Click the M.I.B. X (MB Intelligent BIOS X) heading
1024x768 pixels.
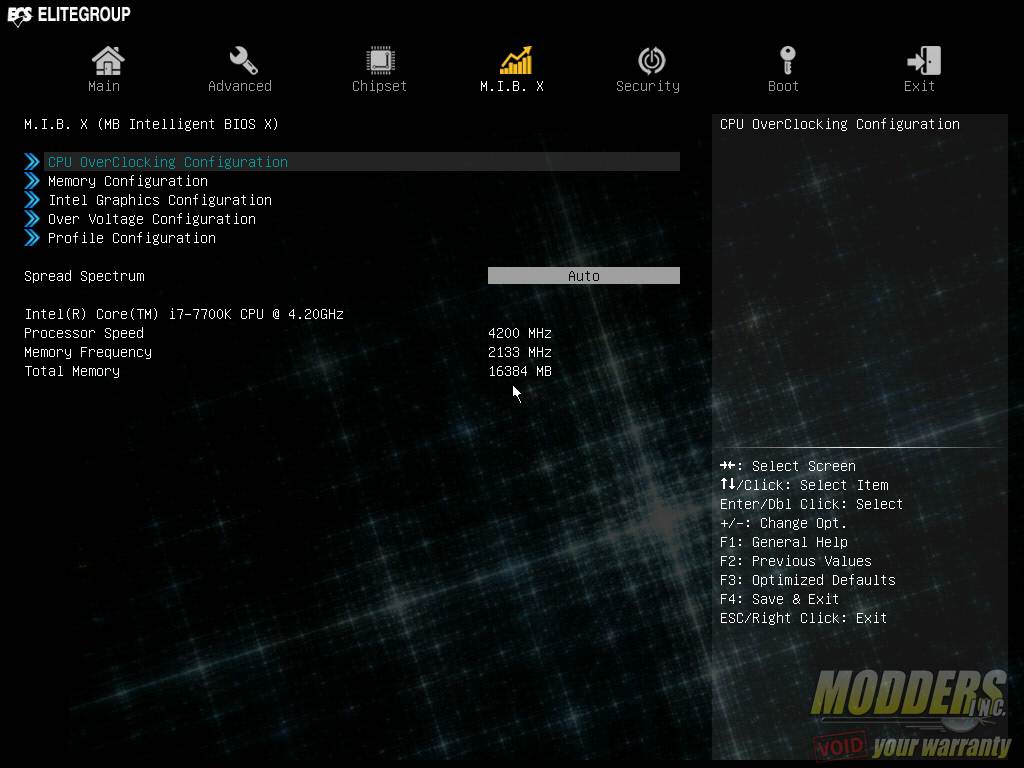point(152,124)
